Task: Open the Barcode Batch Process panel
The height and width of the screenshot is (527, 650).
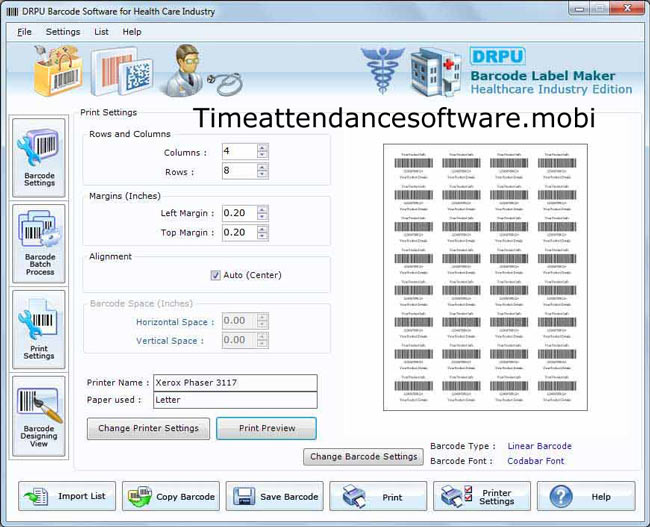Action: pos(39,243)
